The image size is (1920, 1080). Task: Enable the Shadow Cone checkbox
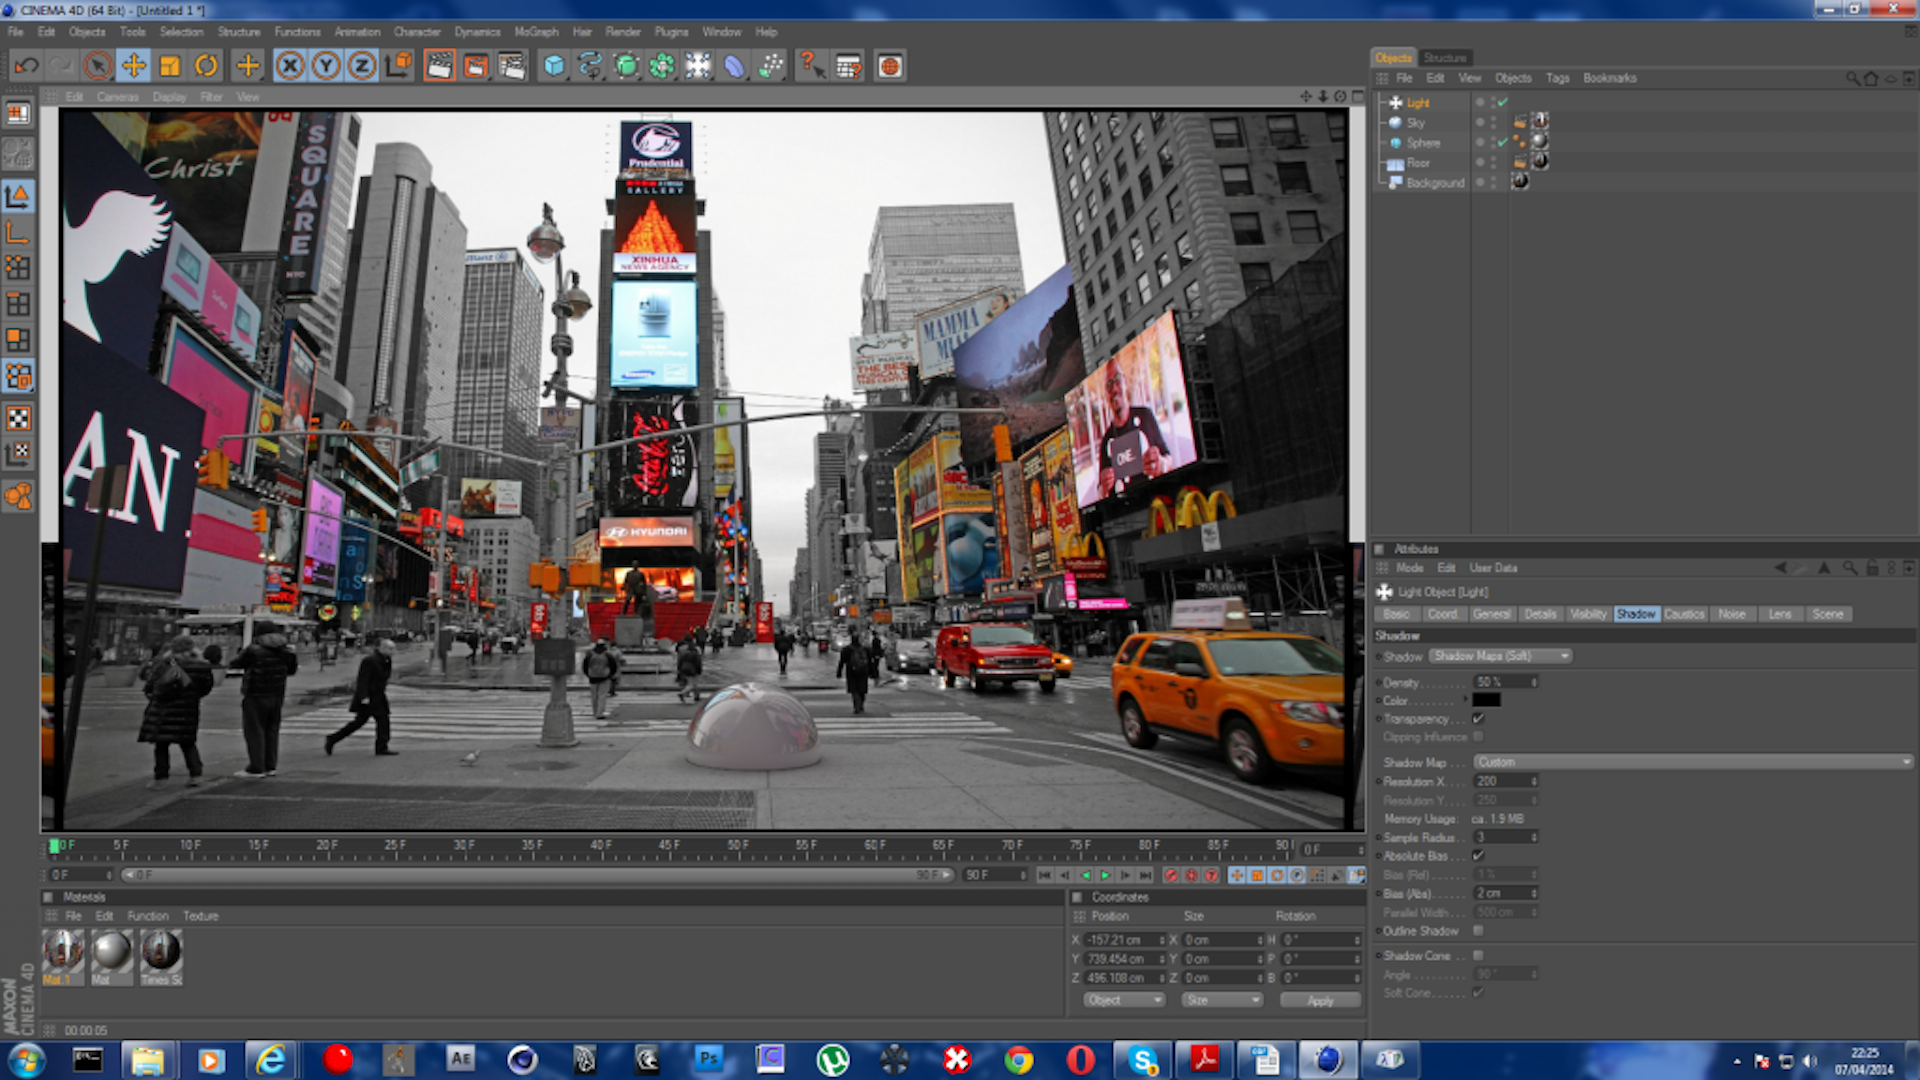point(1478,956)
